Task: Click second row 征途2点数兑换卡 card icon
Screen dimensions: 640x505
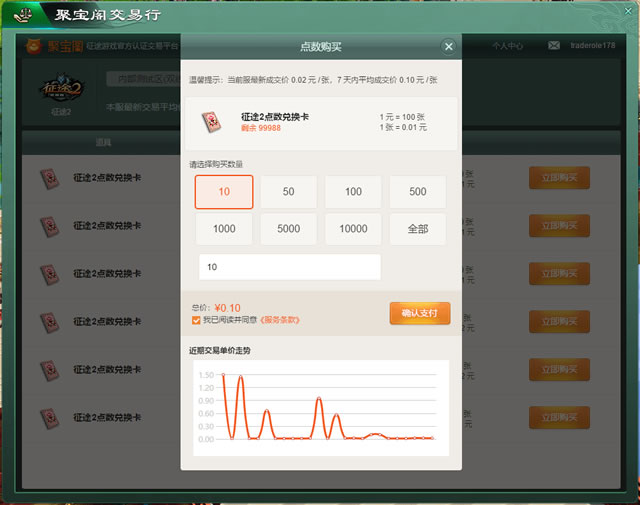Action: point(50,227)
